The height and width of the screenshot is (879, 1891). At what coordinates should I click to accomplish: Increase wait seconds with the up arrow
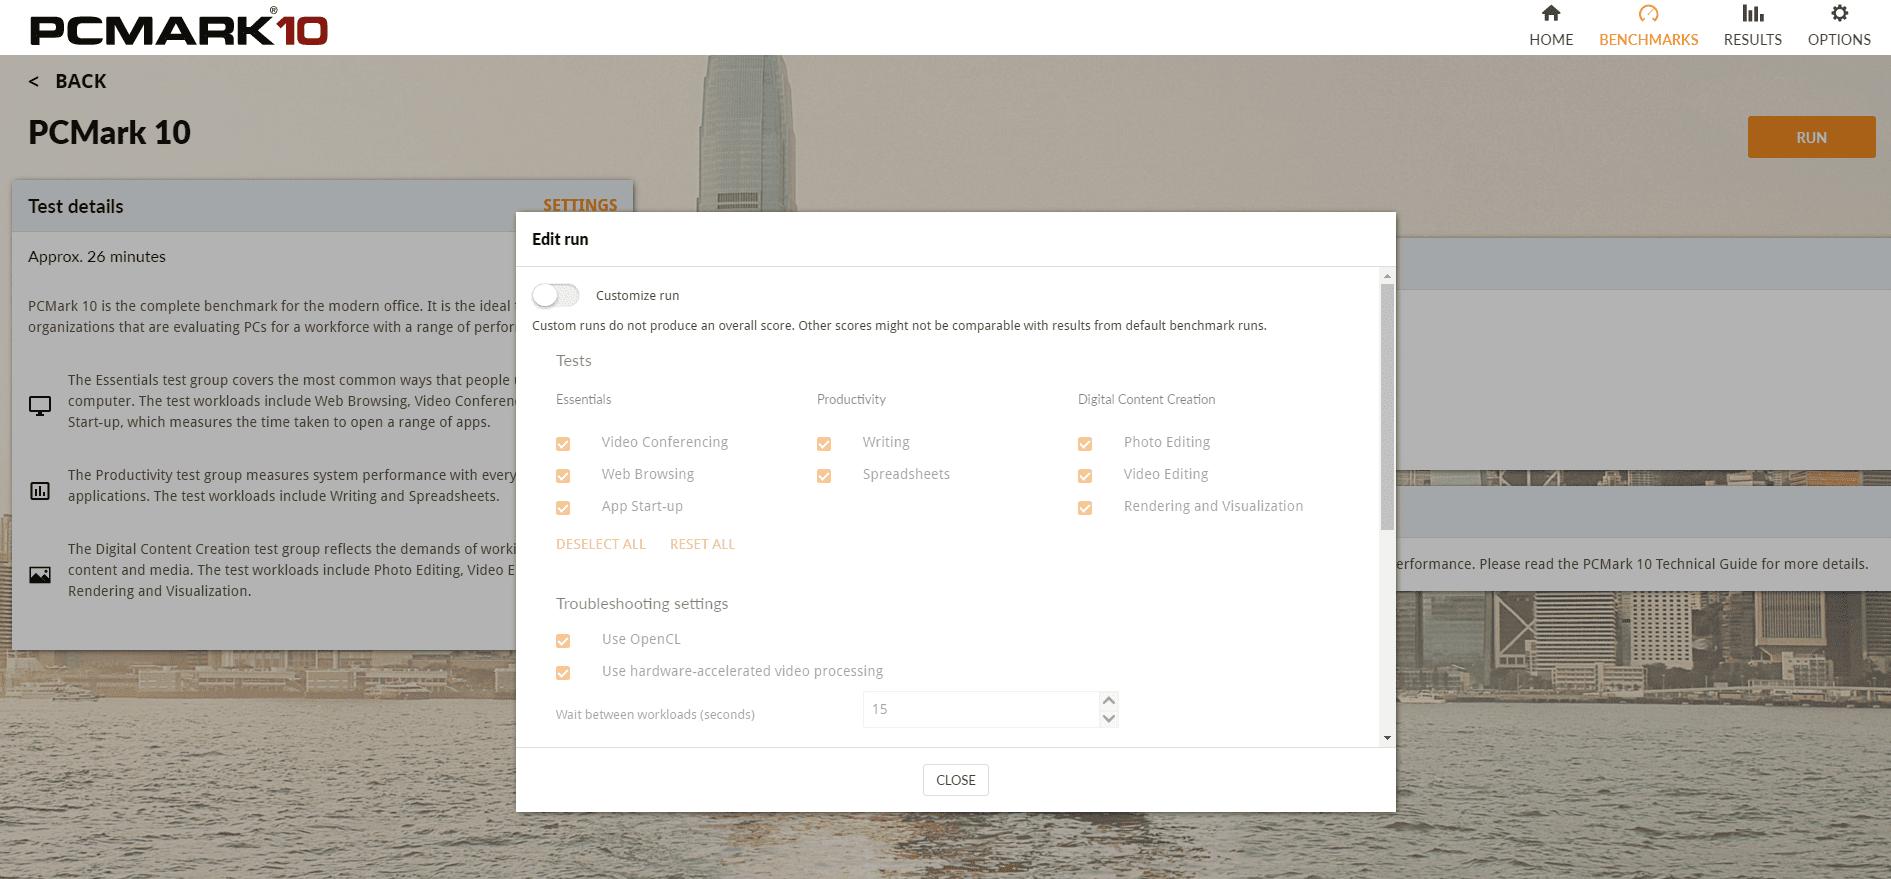tap(1108, 700)
